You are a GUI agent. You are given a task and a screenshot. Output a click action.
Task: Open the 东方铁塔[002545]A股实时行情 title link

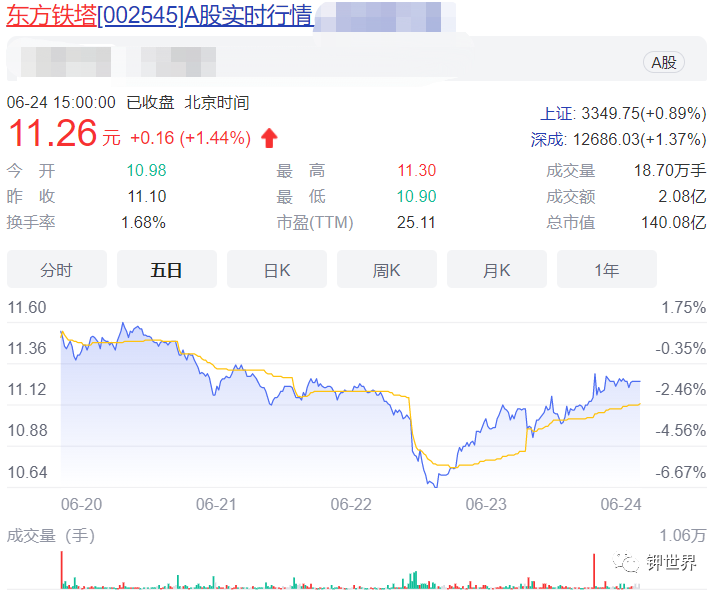coord(160,15)
